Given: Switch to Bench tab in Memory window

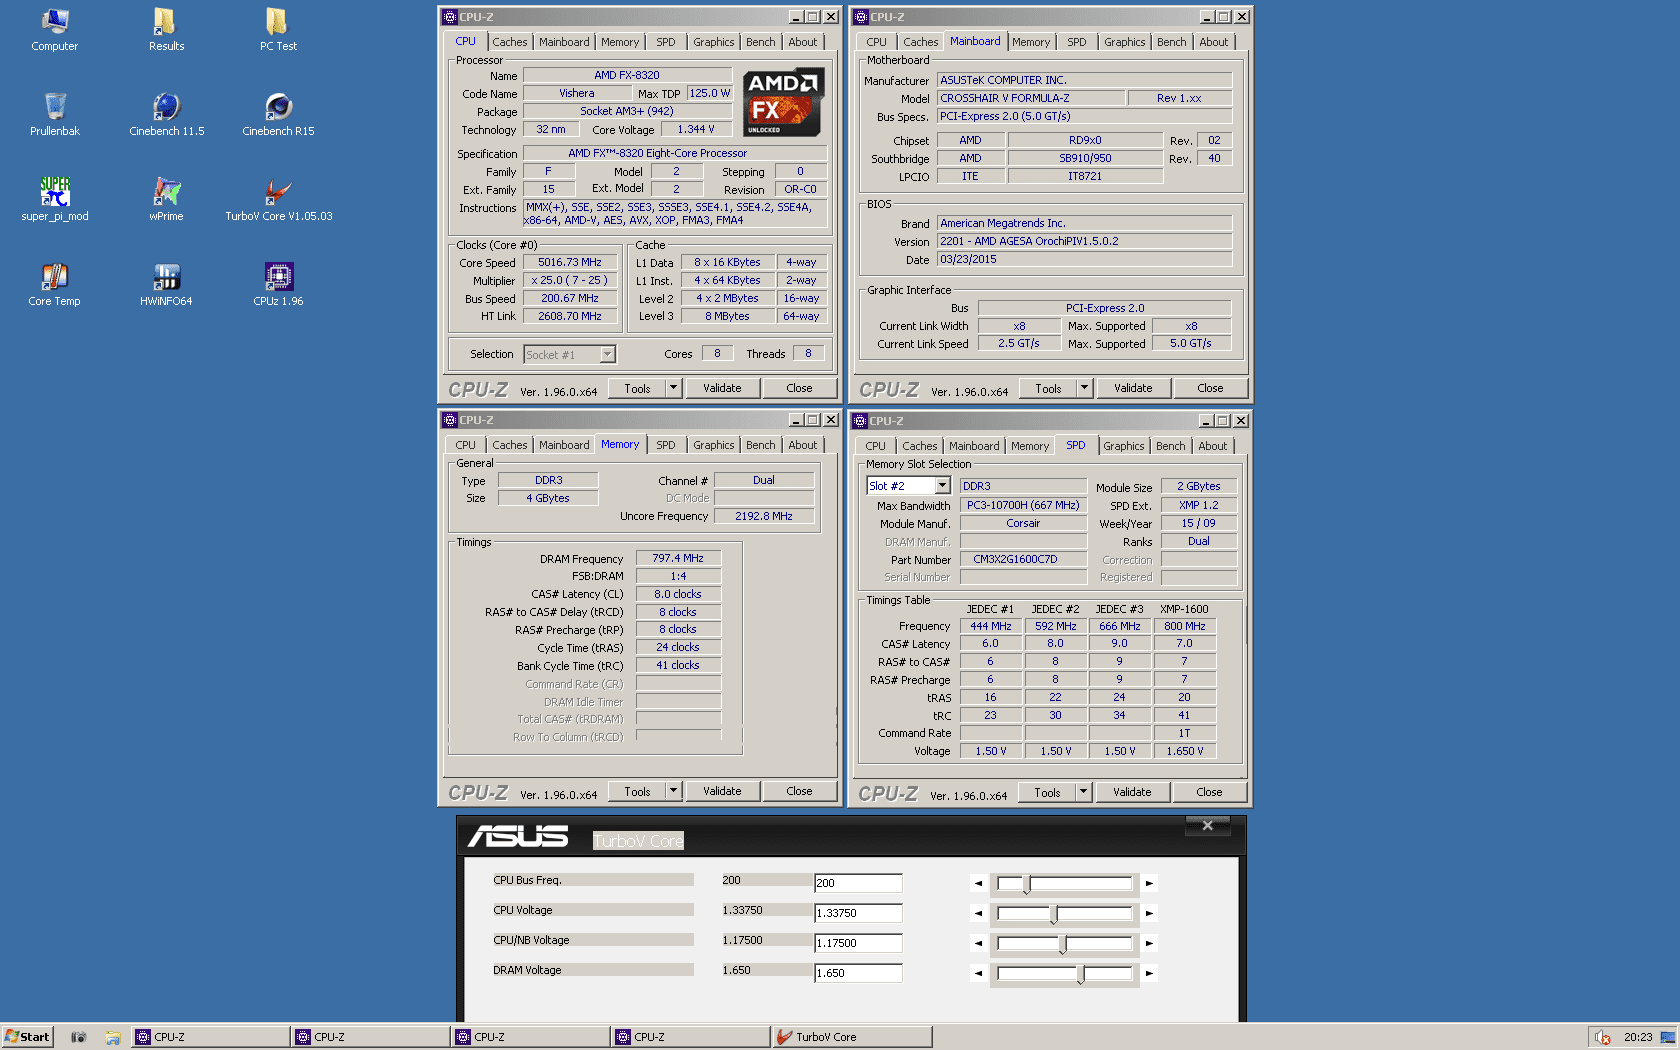Looking at the screenshot, I should click(760, 445).
